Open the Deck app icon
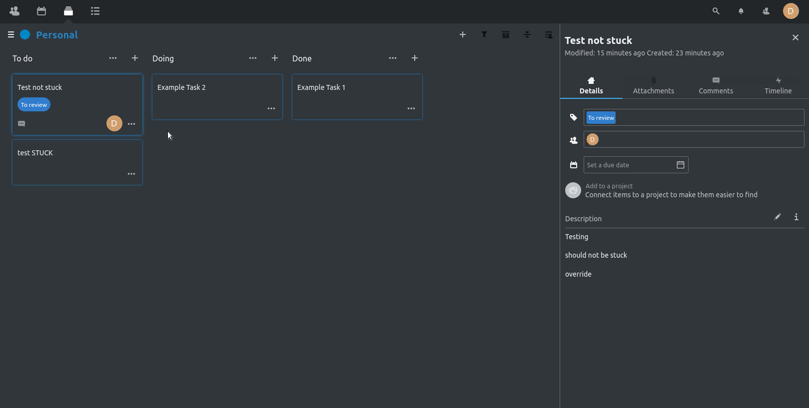This screenshot has height=408, width=809. 68,11
